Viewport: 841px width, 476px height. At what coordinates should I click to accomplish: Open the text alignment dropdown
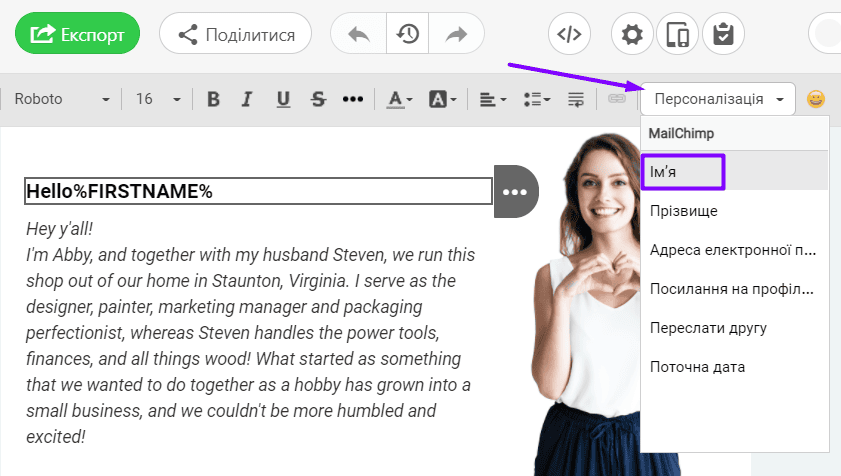pyautogui.click(x=491, y=99)
